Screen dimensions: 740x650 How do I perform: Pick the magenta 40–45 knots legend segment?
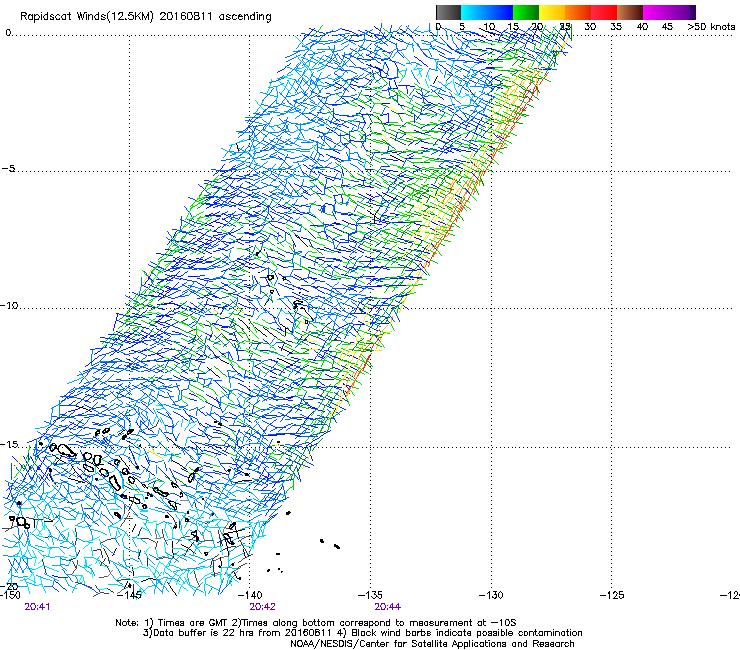point(656,12)
